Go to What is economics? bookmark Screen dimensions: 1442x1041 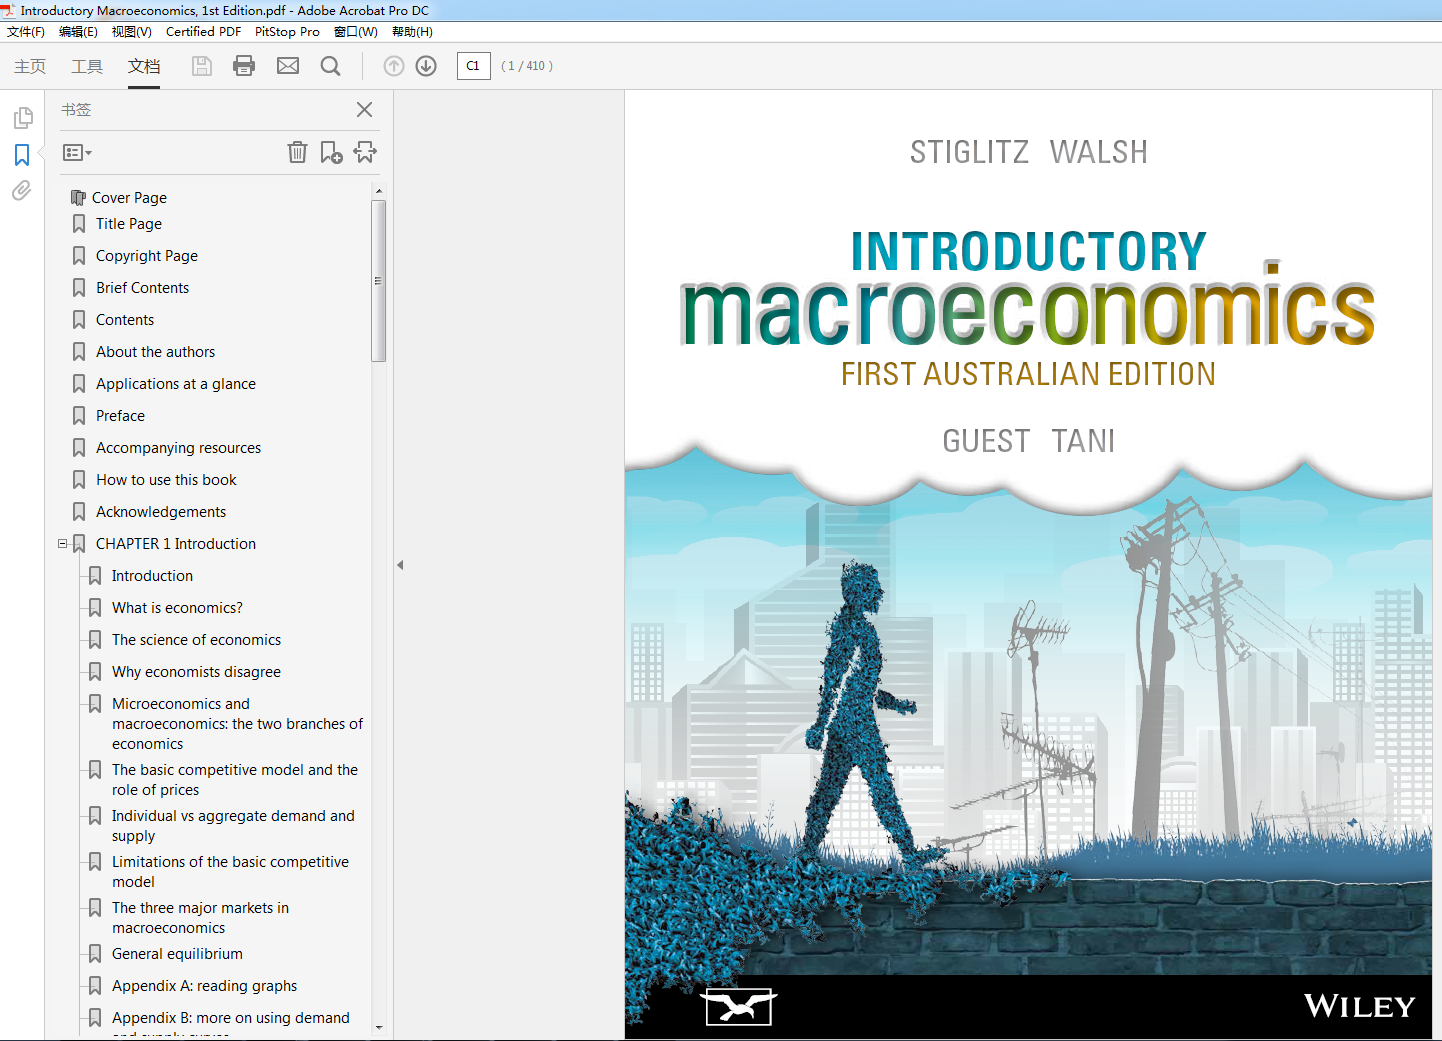tap(177, 608)
